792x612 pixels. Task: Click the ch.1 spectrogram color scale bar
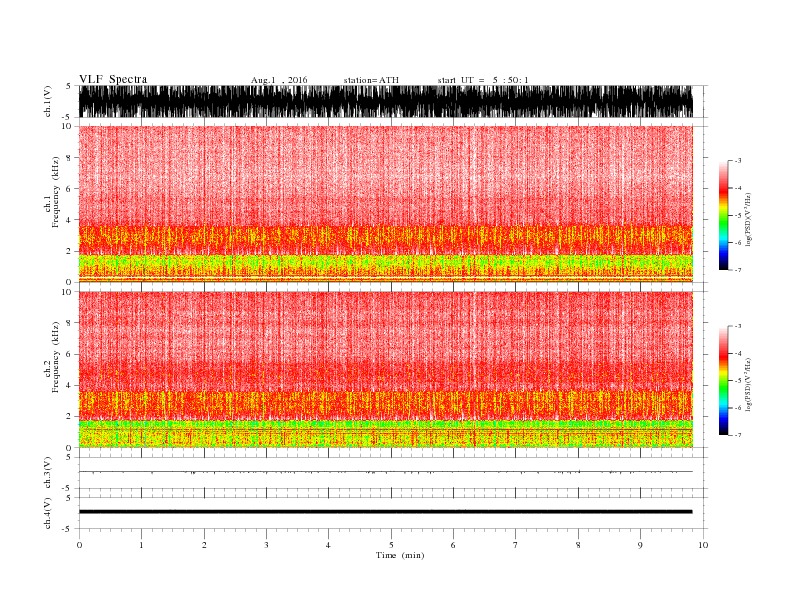click(x=723, y=215)
